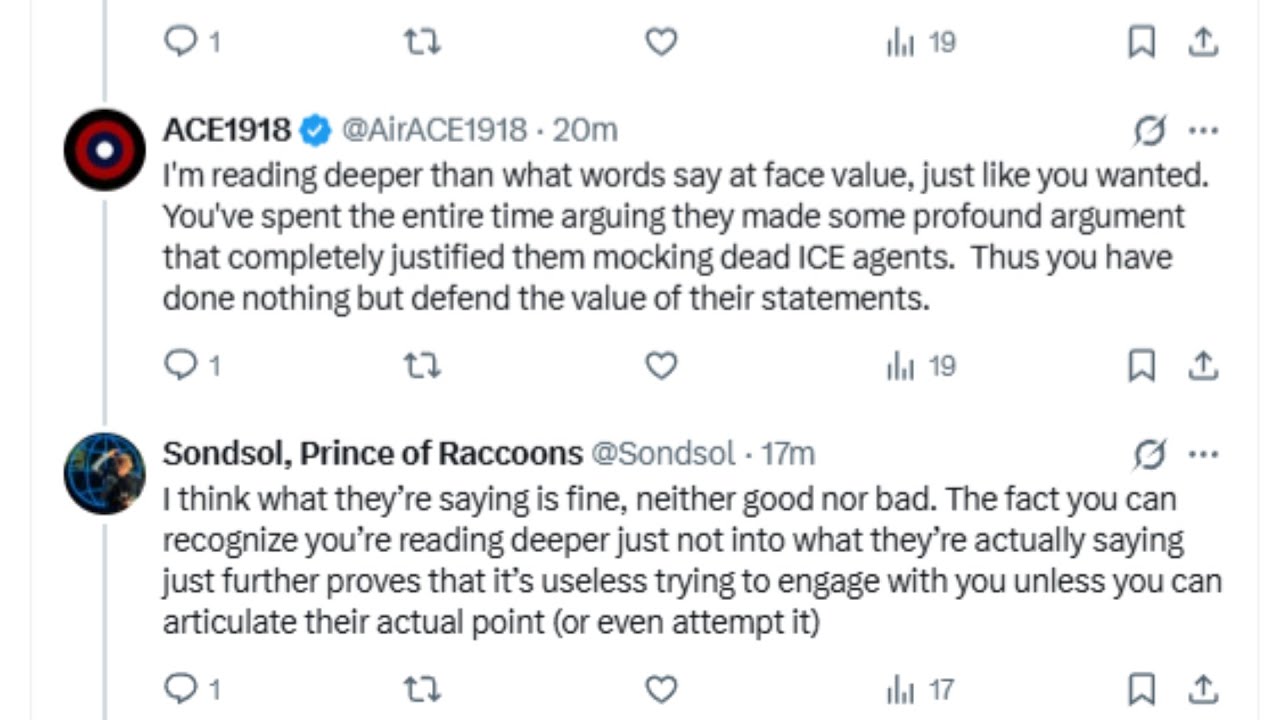Open Sondsol's profile avatar
Screen dimensions: 1280x720
pyautogui.click(x=104, y=474)
